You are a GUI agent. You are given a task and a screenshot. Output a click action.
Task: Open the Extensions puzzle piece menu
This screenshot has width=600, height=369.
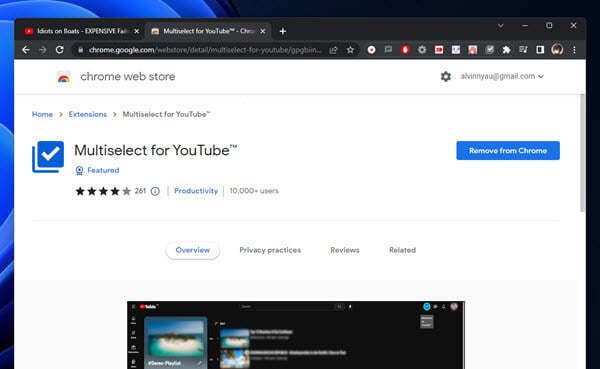(x=506, y=50)
